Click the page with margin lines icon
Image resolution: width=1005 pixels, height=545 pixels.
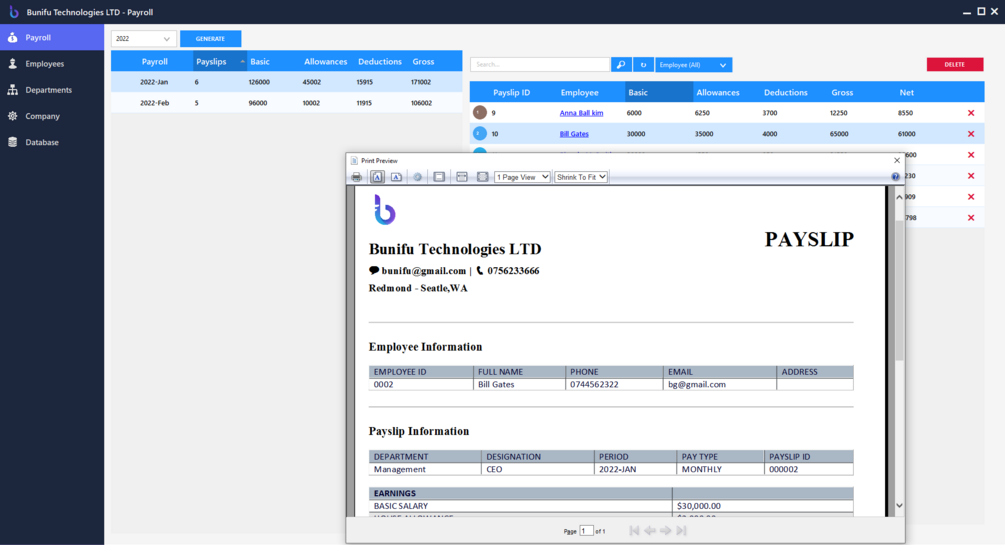[461, 177]
